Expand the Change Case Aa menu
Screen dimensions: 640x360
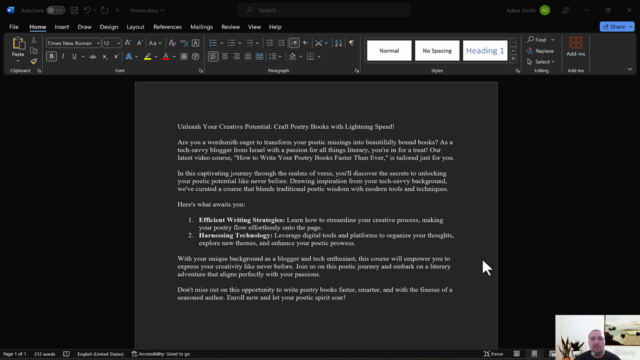tap(155, 43)
